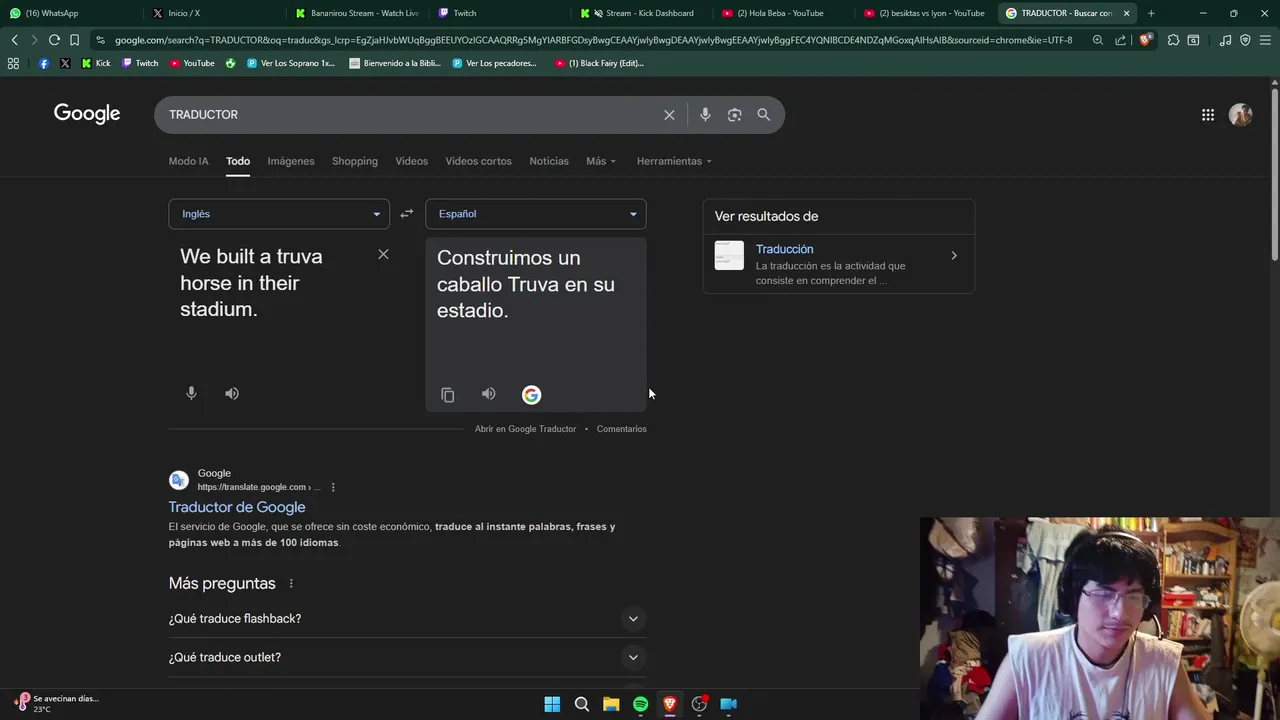Screen dimensions: 1280x720
Task: Open the Facebook bookmark icon
Action: (43, 63)
